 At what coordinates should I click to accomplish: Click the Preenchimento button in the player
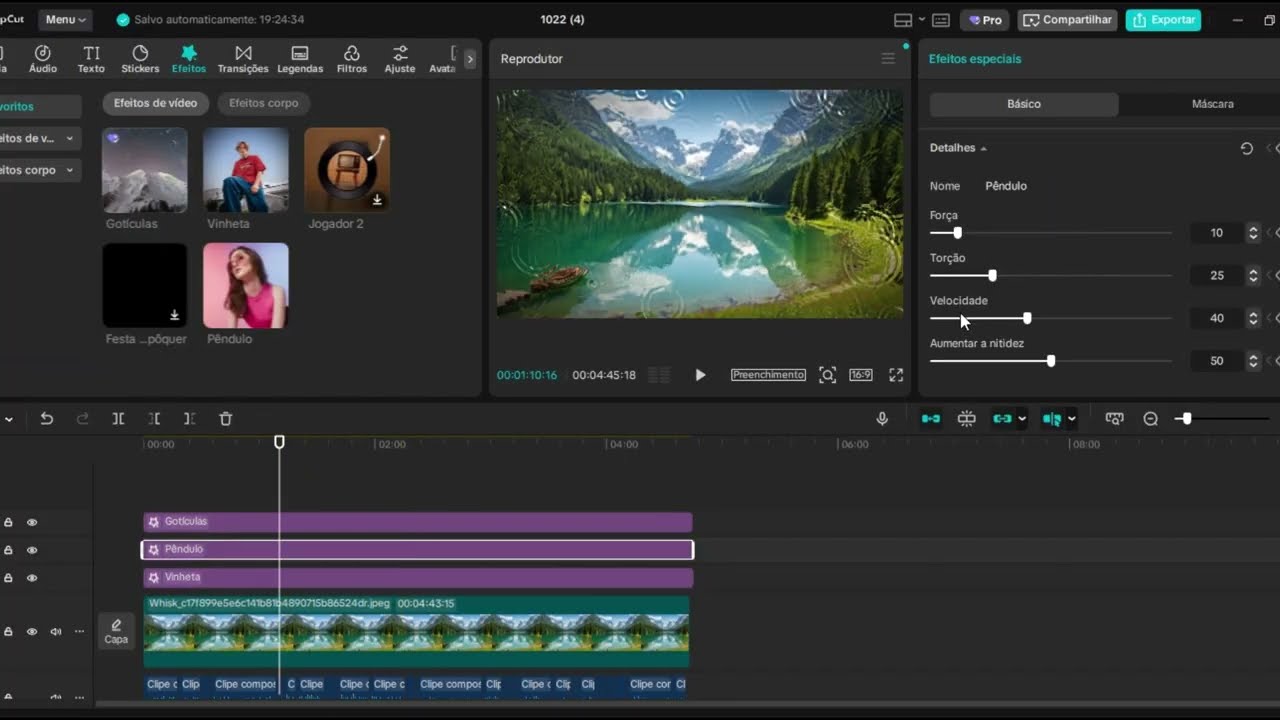click(768, 375)
